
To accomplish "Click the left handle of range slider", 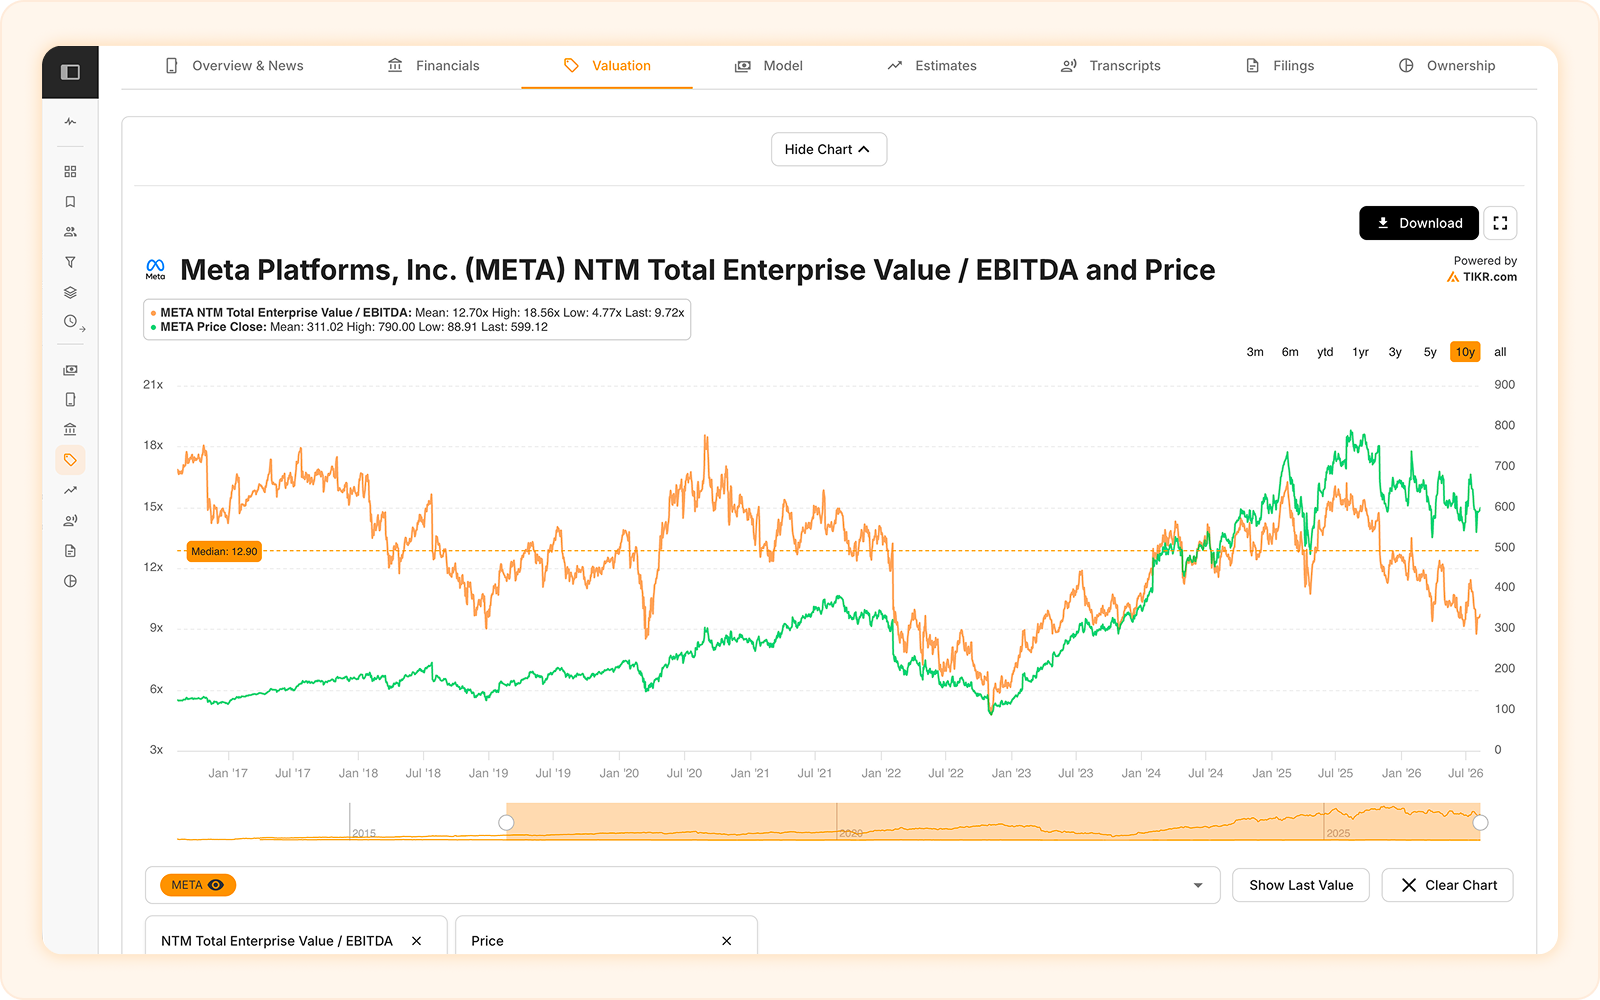I will click(506, 822).
